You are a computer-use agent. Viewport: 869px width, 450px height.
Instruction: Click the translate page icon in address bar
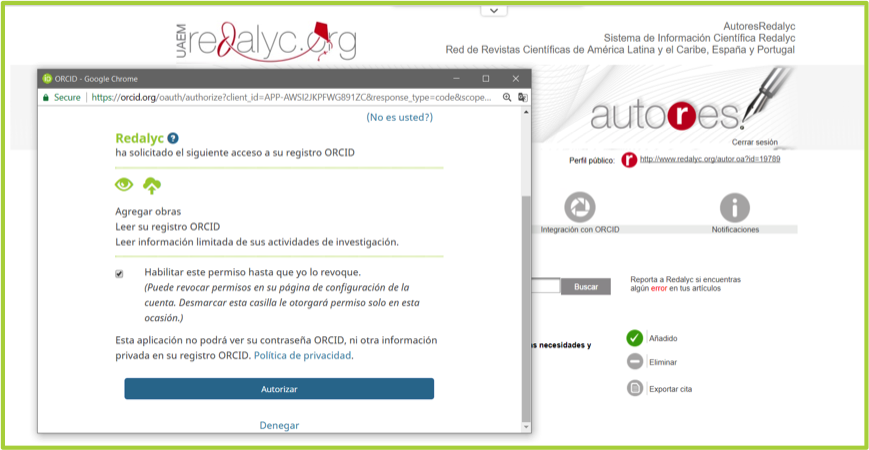click(x=522, y=98)
